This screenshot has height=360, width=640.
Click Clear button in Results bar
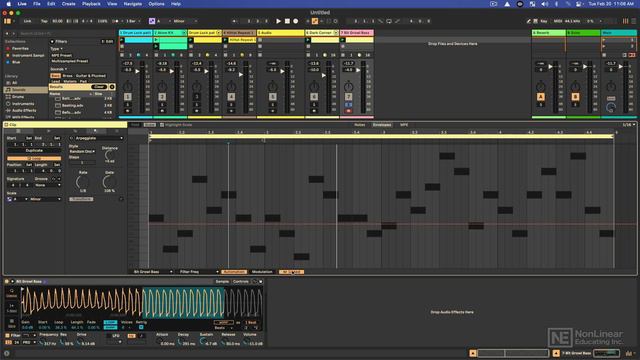tap(99, 87)
